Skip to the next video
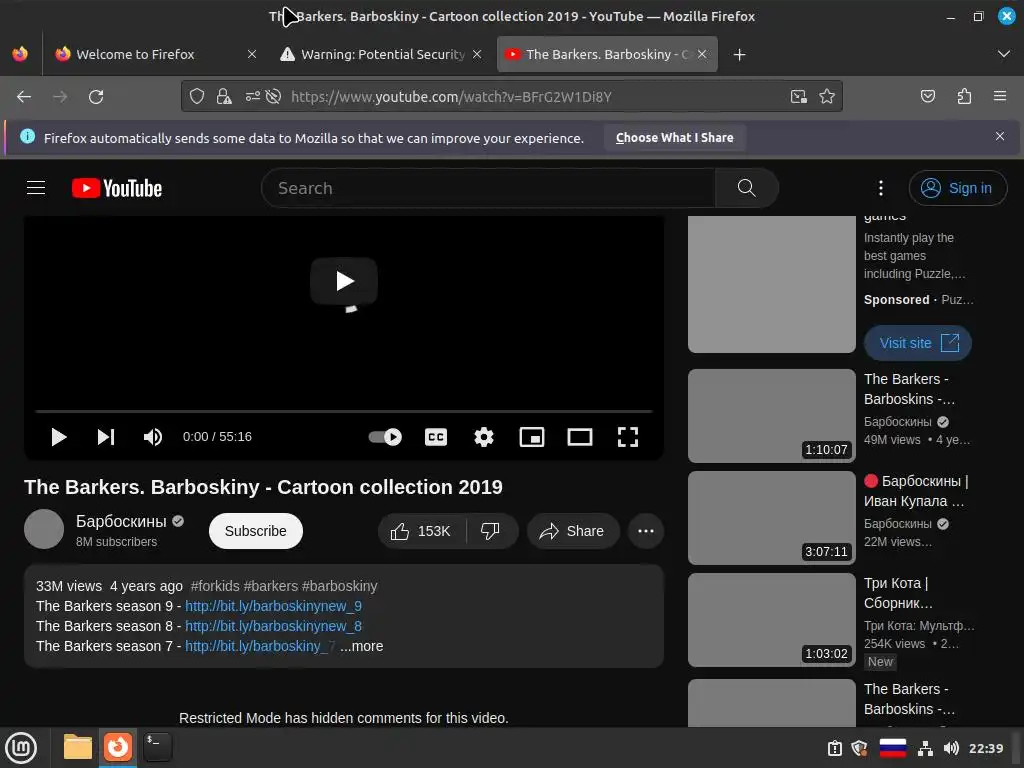Viewport: 1024px width, 768px height. pyautogui.click(x=106, y=437)
